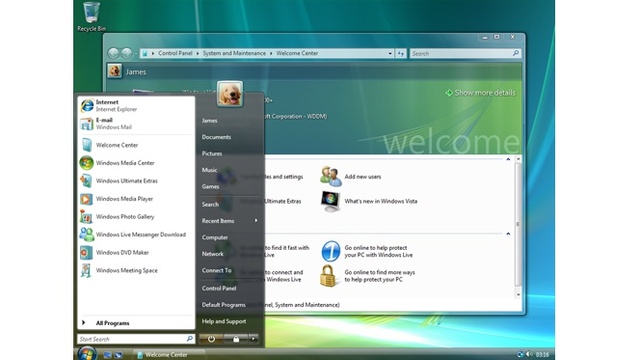Expand Recent Items submenu
Screen dimensions: 640x360
tap(230, 221)
